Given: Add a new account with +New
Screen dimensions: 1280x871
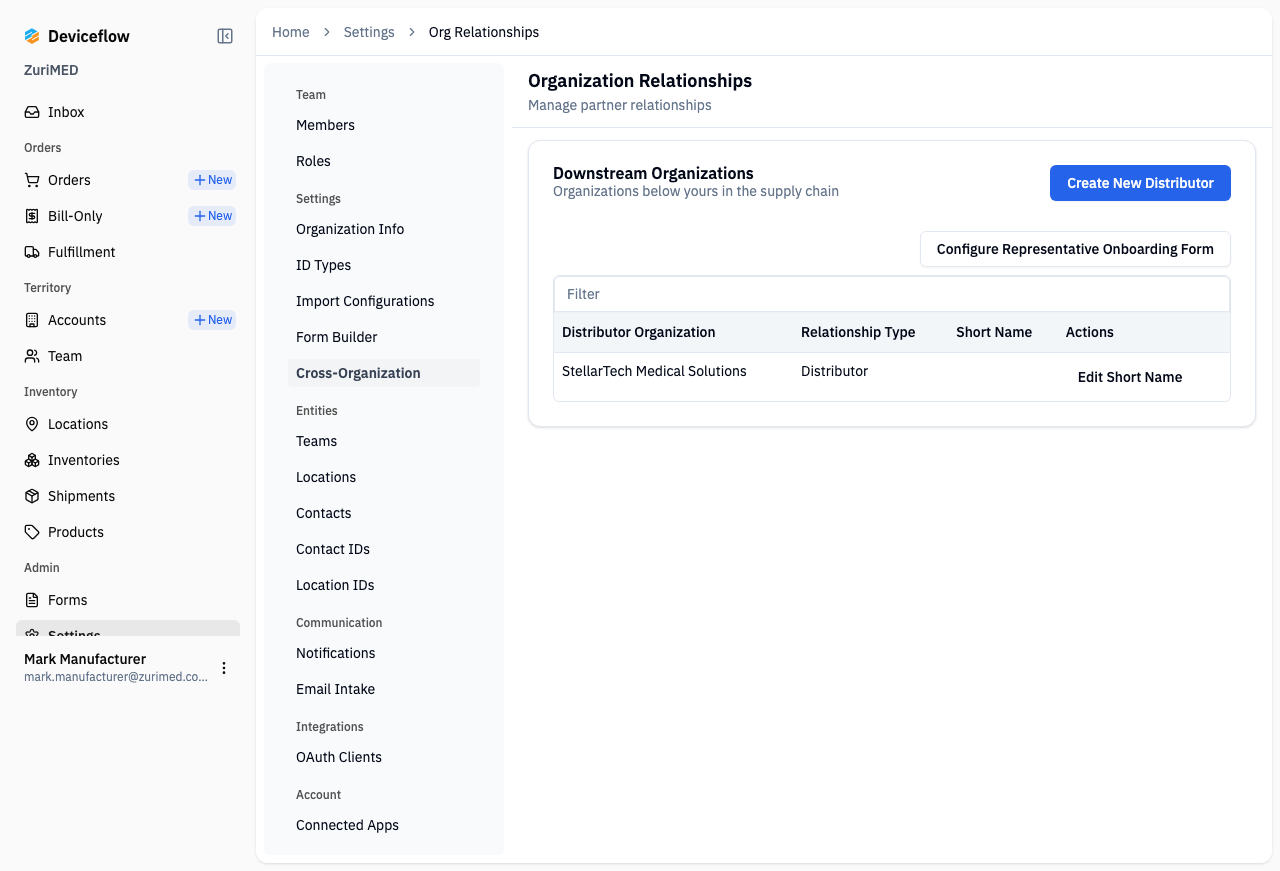Looking at the screenshot, I should [x=212, y=320].
